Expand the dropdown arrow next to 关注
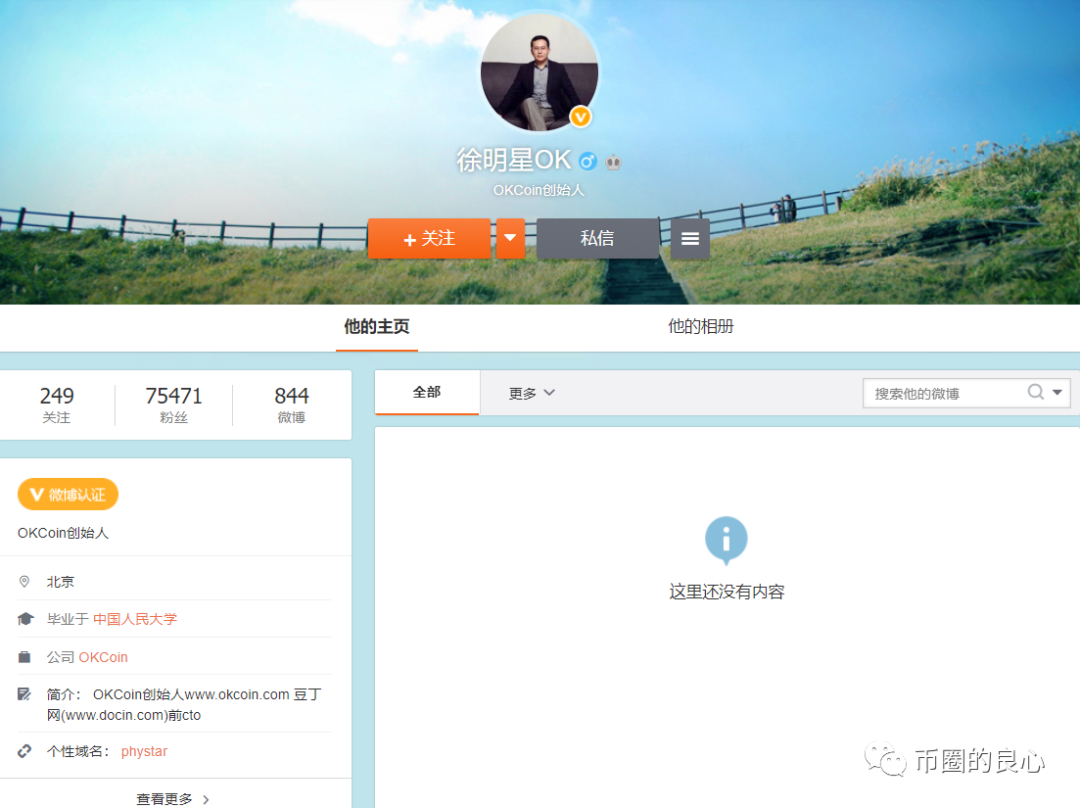The width and height of the screenshot is (1080, 808). pyautogui.click(x=511, y=238)
